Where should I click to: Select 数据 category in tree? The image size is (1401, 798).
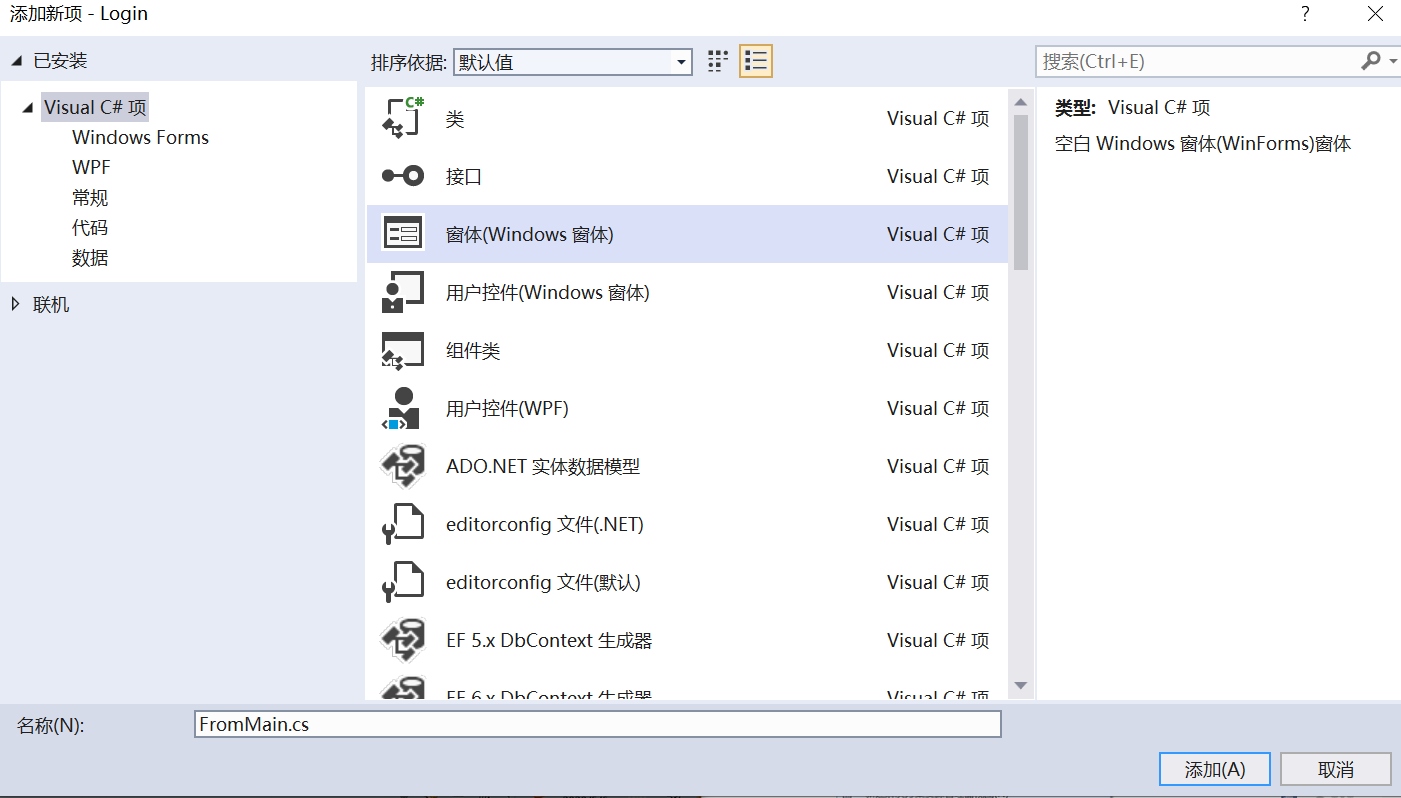(90, 258)
